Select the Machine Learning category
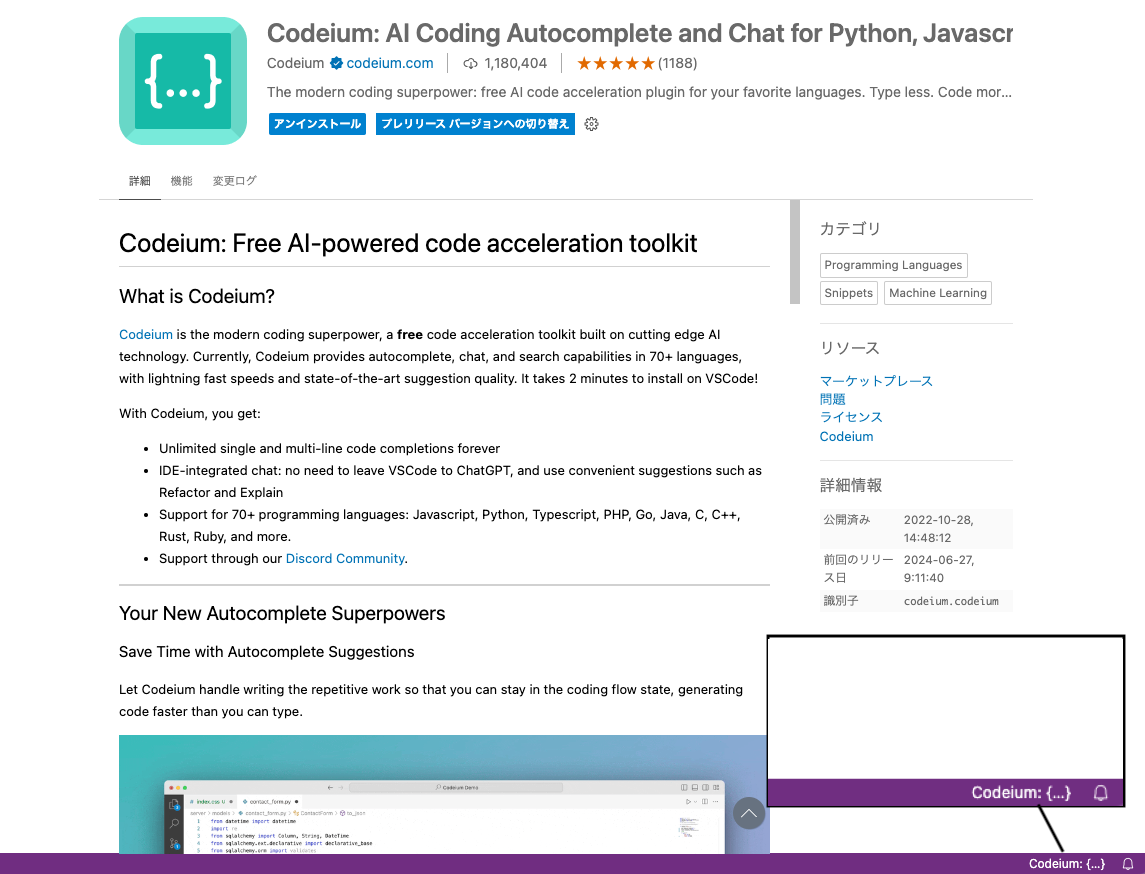This screenshot has width=1145, height=874. point(937,292)
